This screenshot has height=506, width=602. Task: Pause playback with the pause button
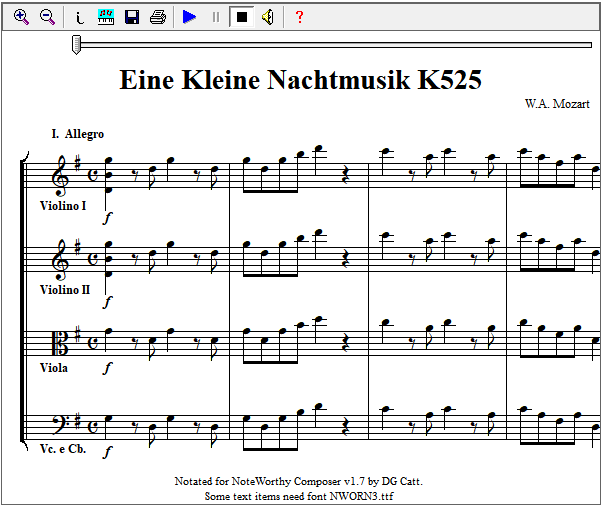point(216,17)
